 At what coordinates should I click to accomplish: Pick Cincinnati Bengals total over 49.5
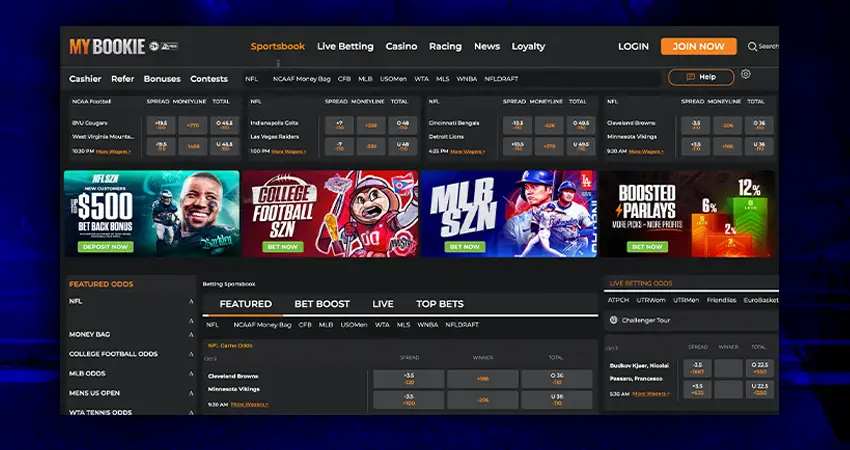[x=581, y=125]
